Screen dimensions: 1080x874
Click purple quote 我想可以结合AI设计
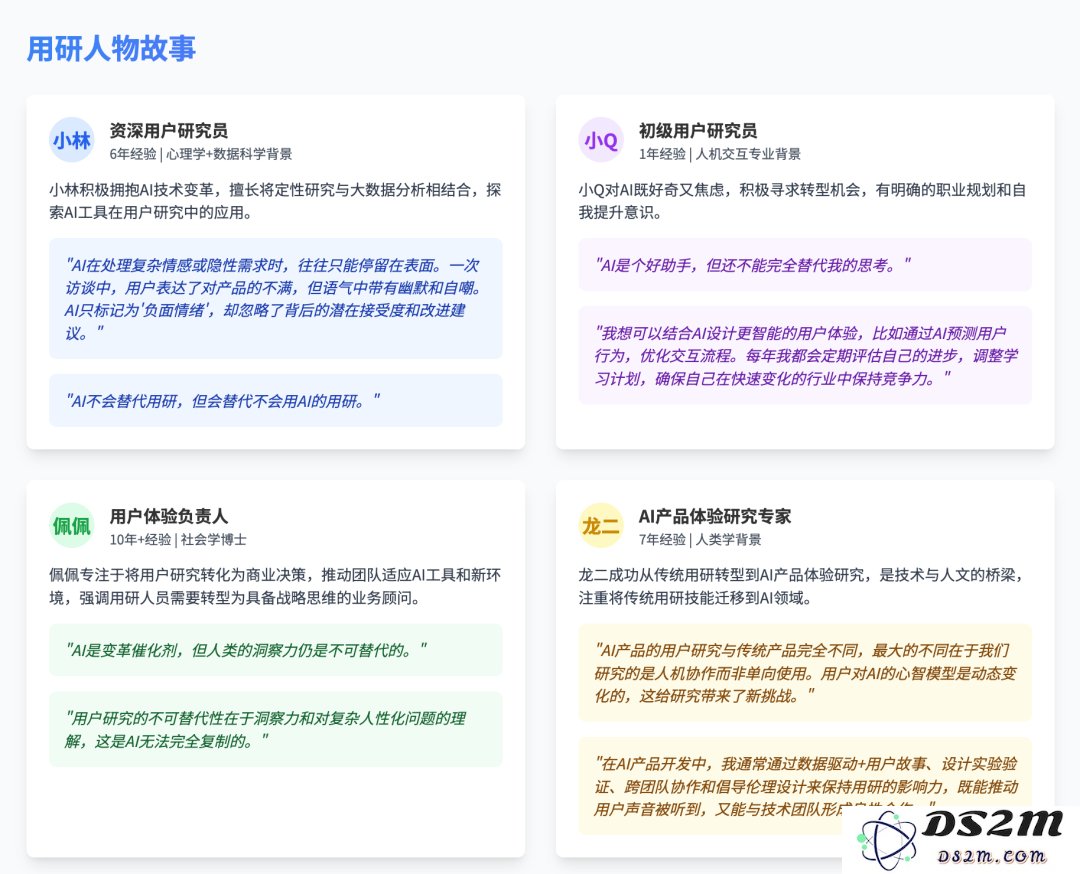click(804, 355)
